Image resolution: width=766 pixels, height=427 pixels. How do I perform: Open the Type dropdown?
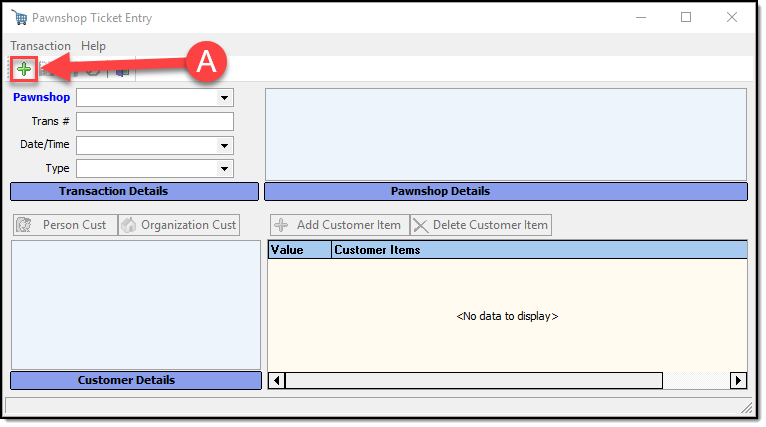[225, 168]
